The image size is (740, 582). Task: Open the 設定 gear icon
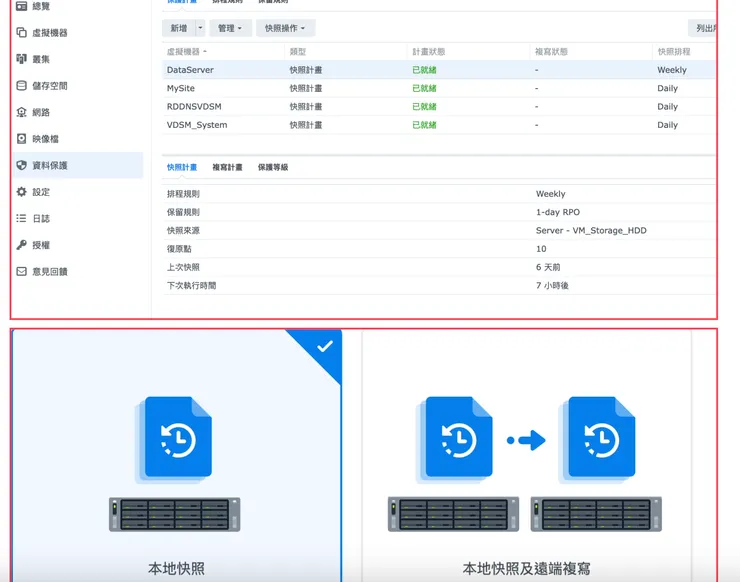click(21, 192)
